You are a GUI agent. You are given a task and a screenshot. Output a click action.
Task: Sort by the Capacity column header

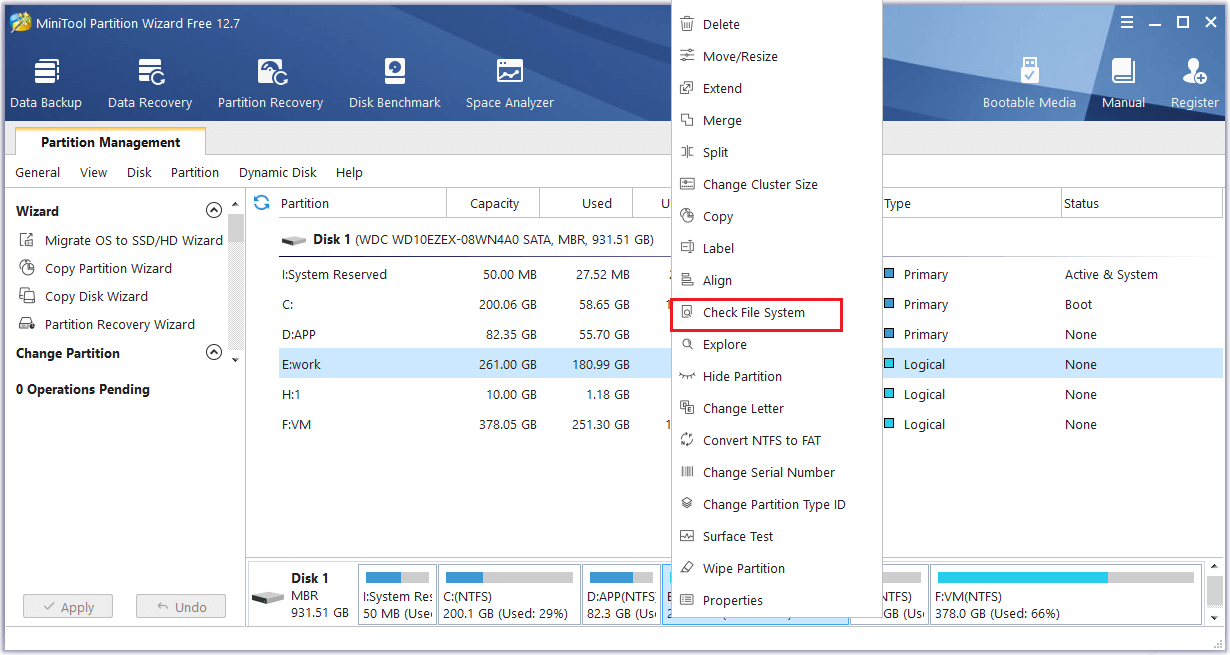(494, 203)
